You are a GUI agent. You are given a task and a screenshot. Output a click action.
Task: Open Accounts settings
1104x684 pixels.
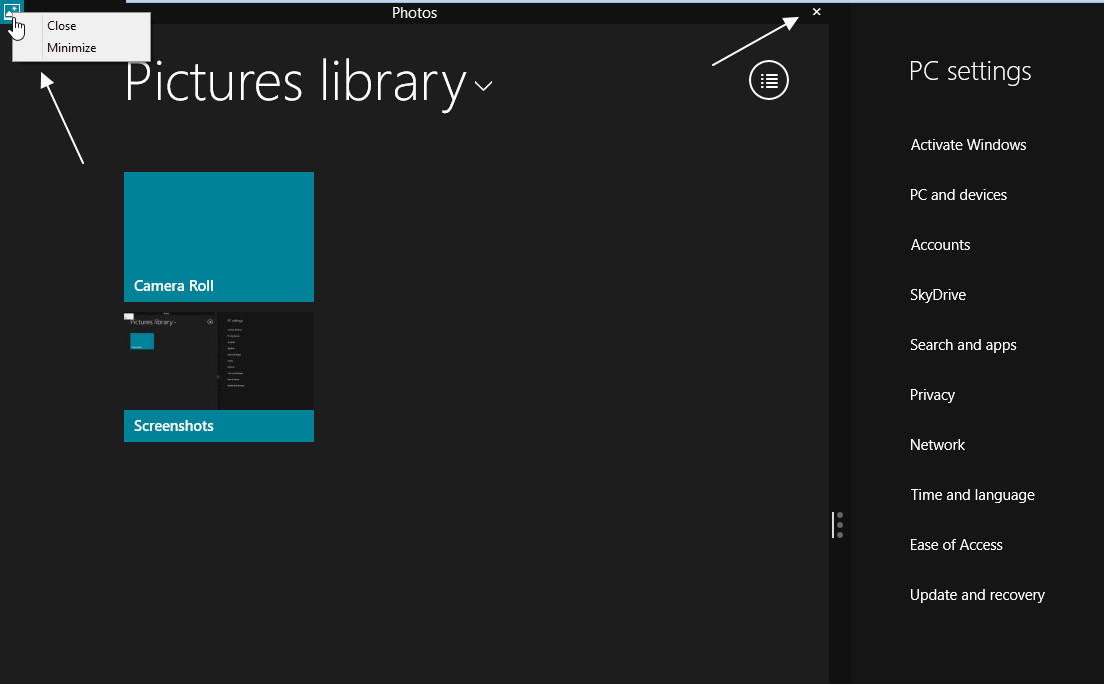940,245
